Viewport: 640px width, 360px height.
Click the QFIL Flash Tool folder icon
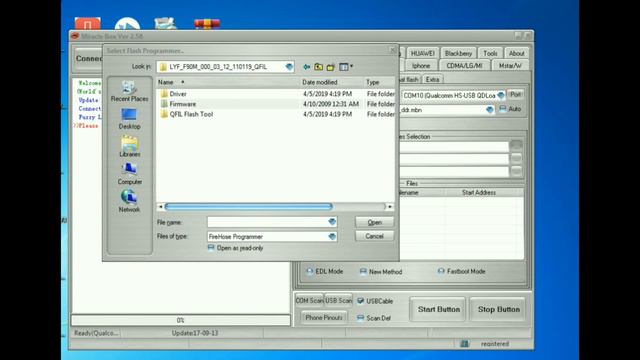coord(164,114)
